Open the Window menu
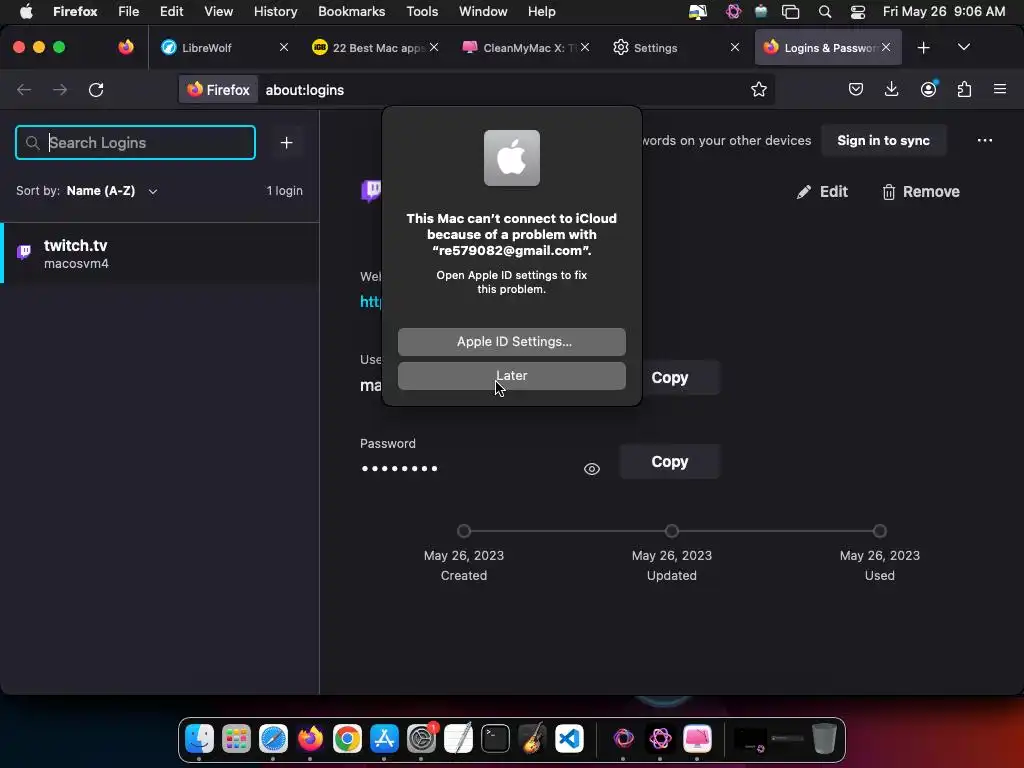 [x=483, y=12]
